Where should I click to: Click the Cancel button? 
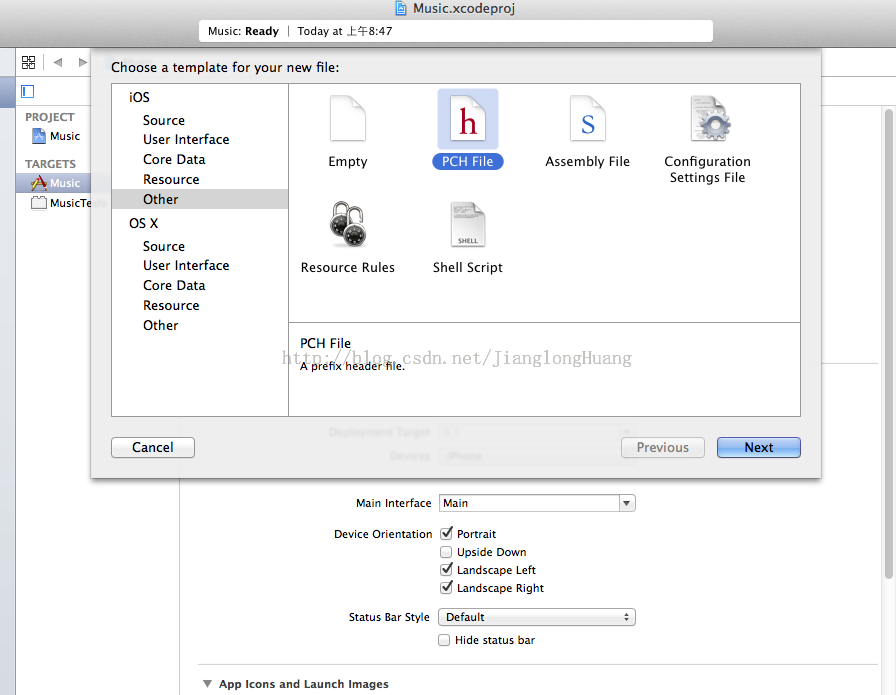(153, 448)
